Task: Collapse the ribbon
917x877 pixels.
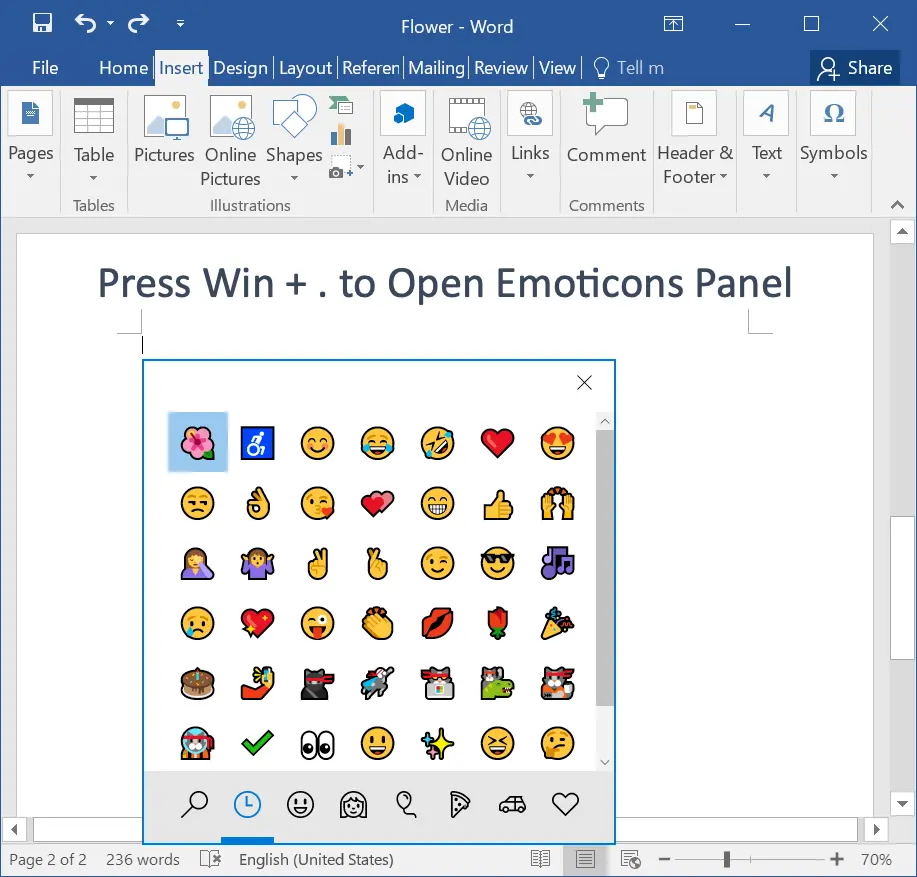Action: point(897,205)
